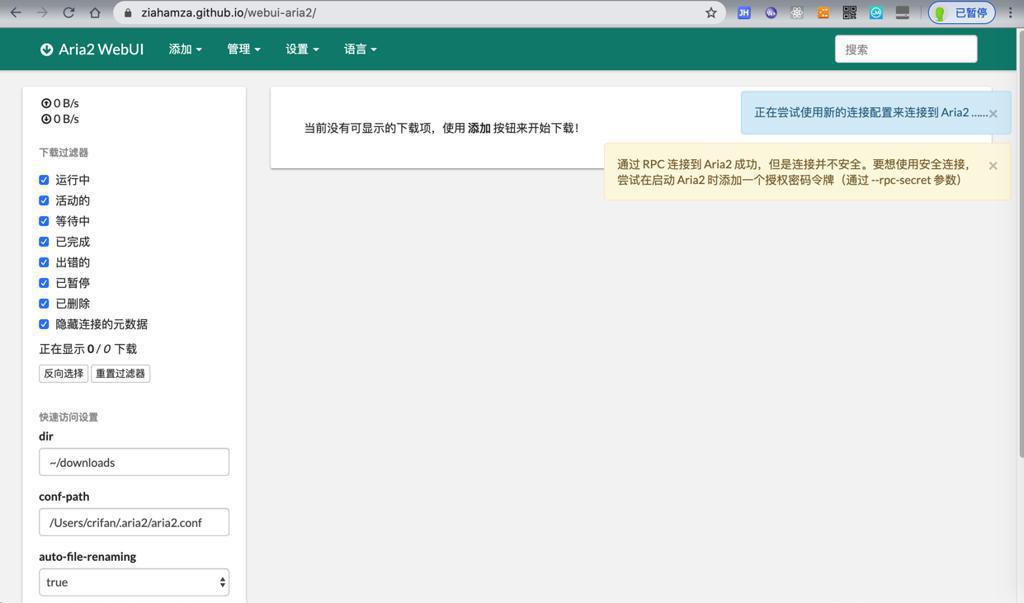1024x603 pixels.
Task: Click Aria2 WebUI brand link
Action: coord(92,50)
